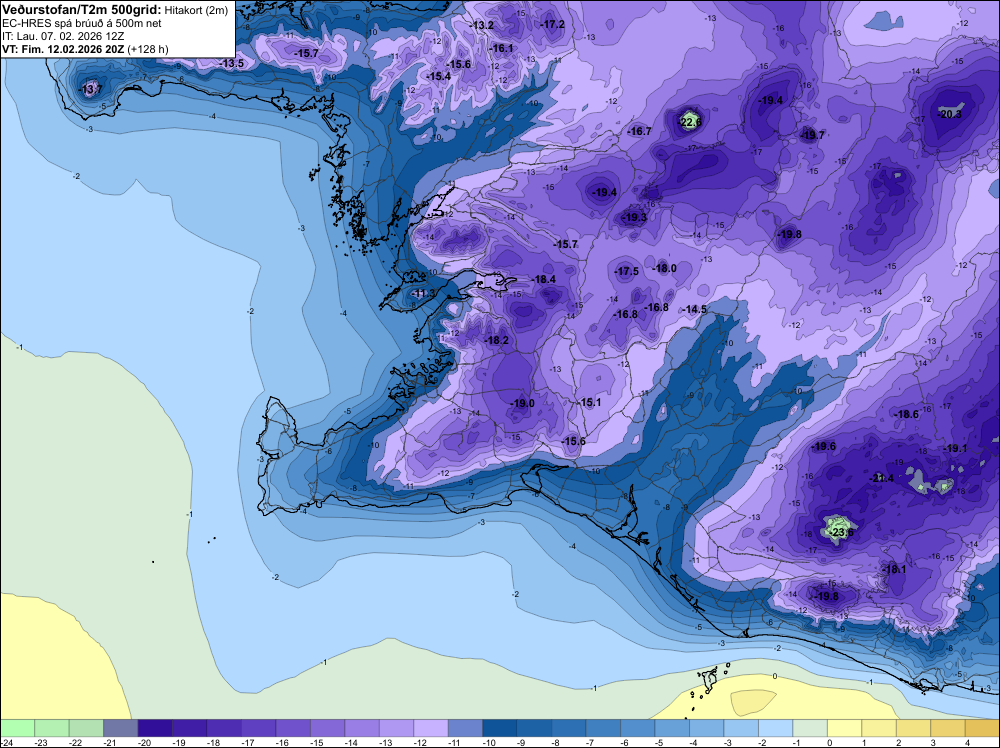Viewport: 1000px width, 748px height.
Task: Click the legend swatch between -21 and -20
Action: coord(121,728)
